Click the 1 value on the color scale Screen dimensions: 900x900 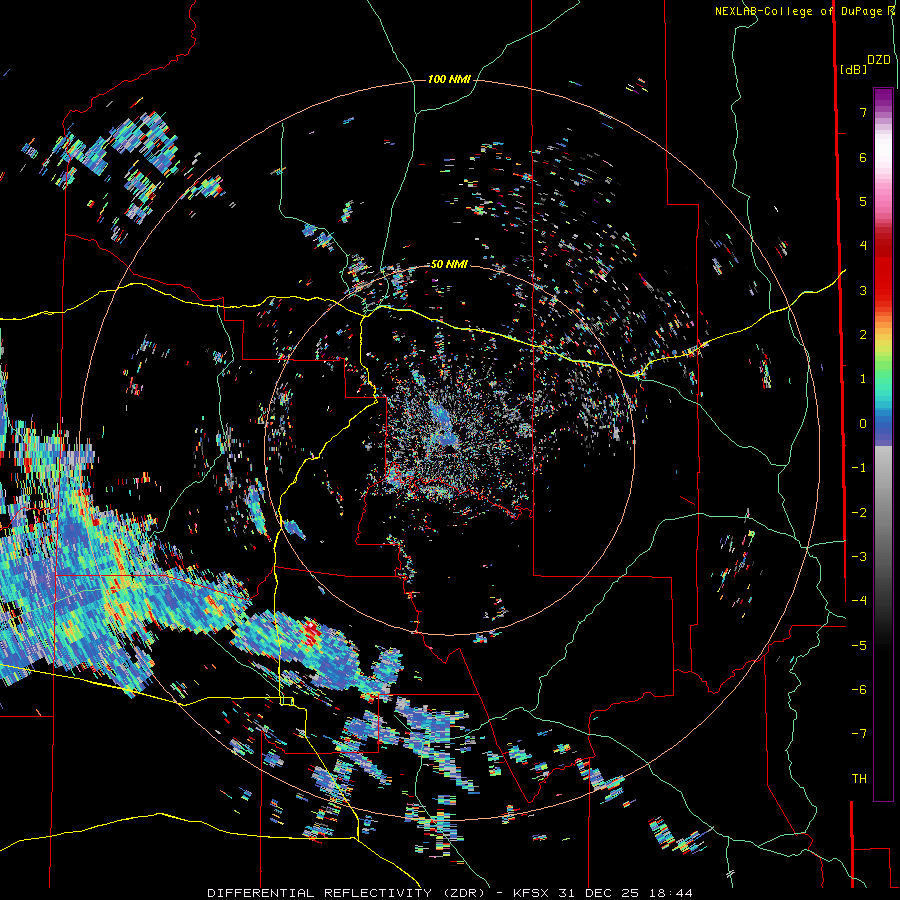click(863, 379)
